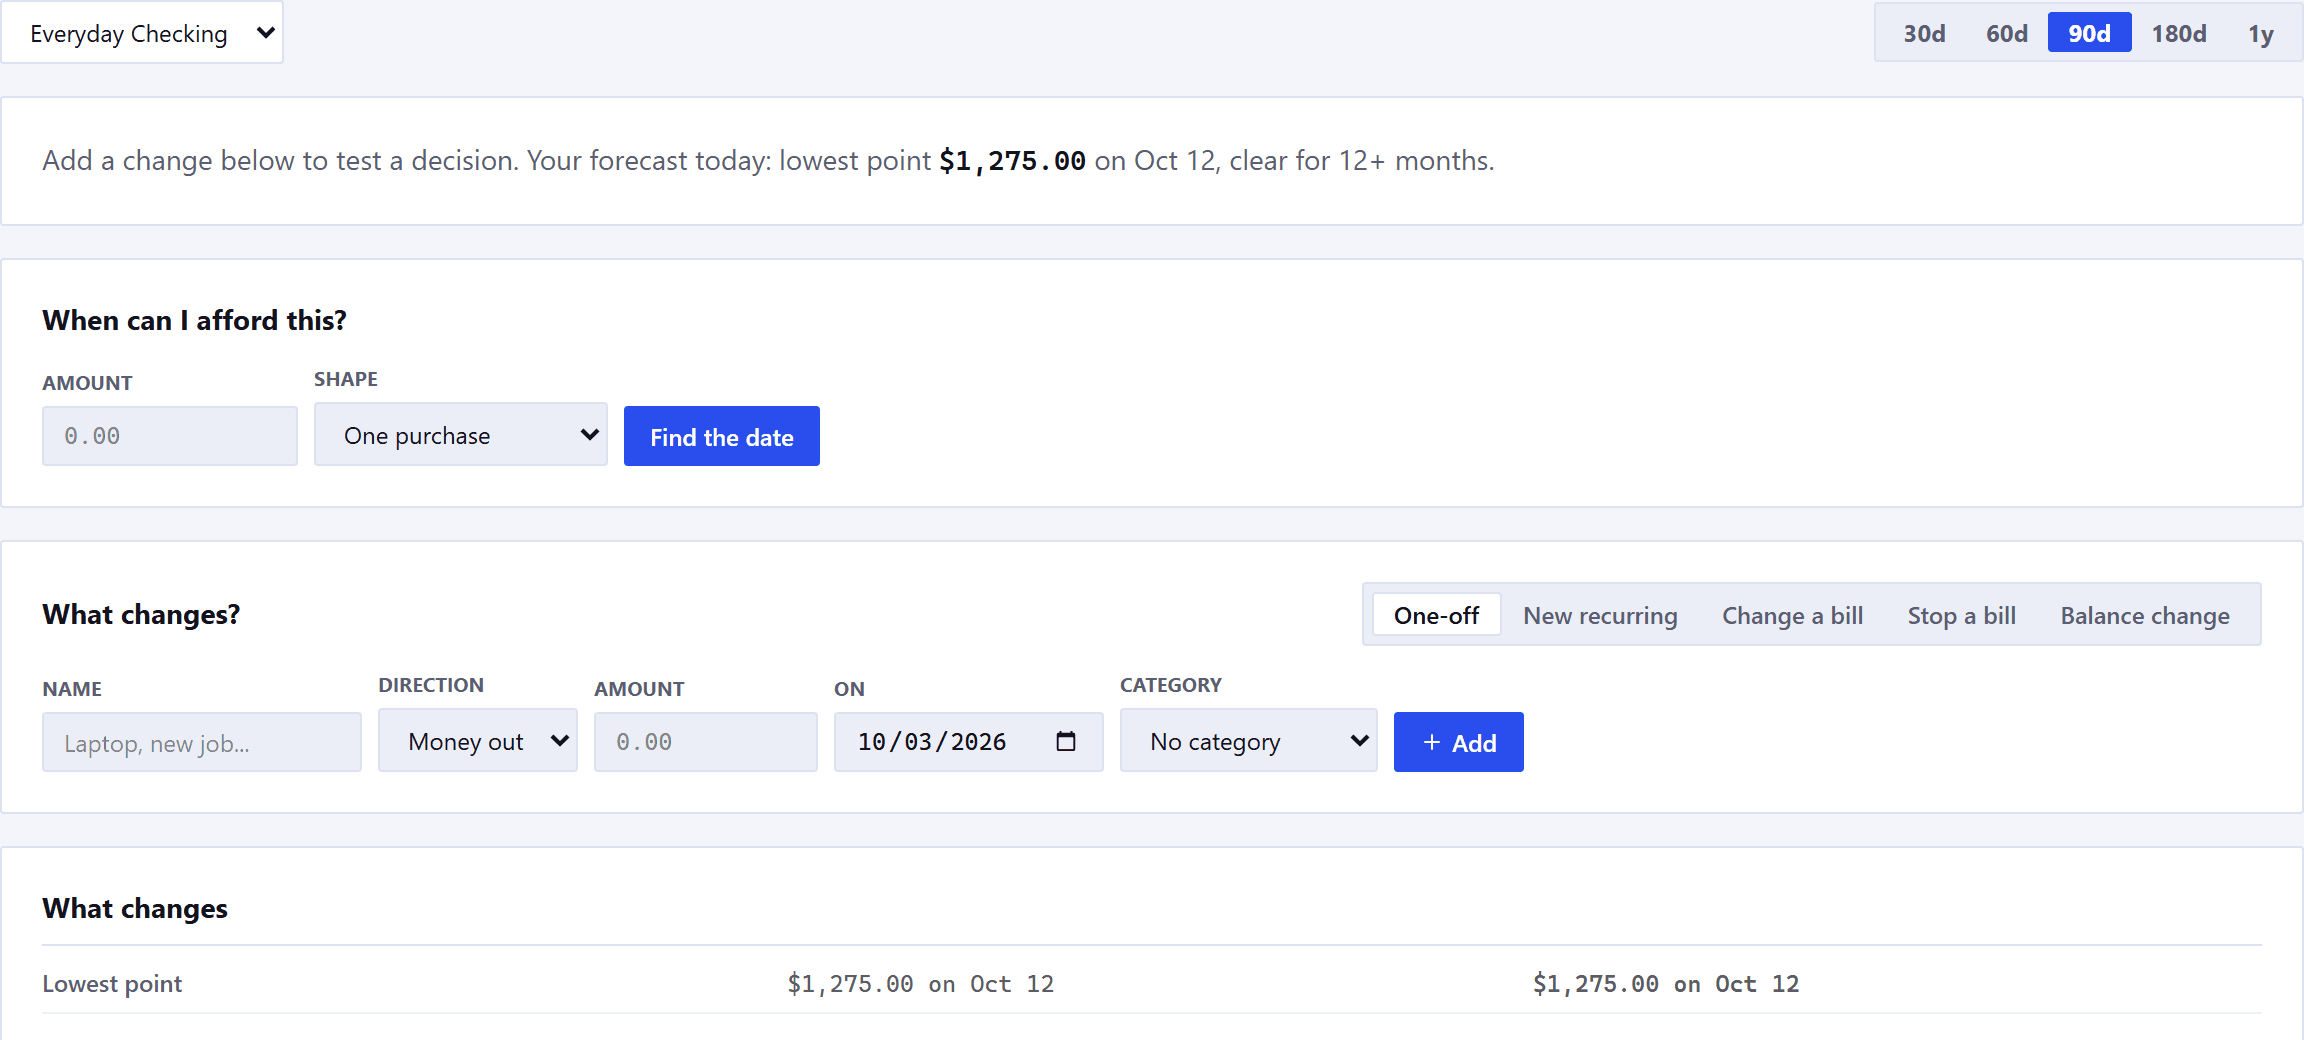Image resolution: width=2304 pixels, height=1040 pixels.
Task: Select the One-off change tab
Action: pos(1436,615)
